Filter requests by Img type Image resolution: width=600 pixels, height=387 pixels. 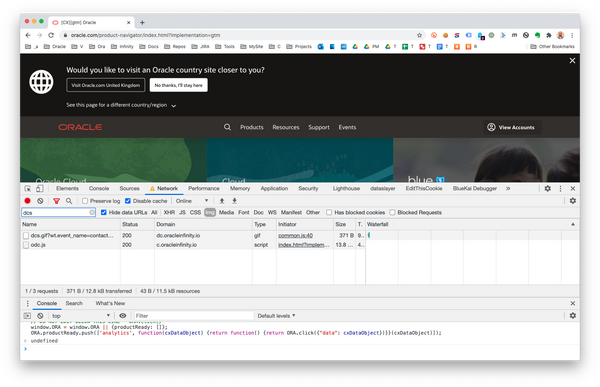point(210,212)
